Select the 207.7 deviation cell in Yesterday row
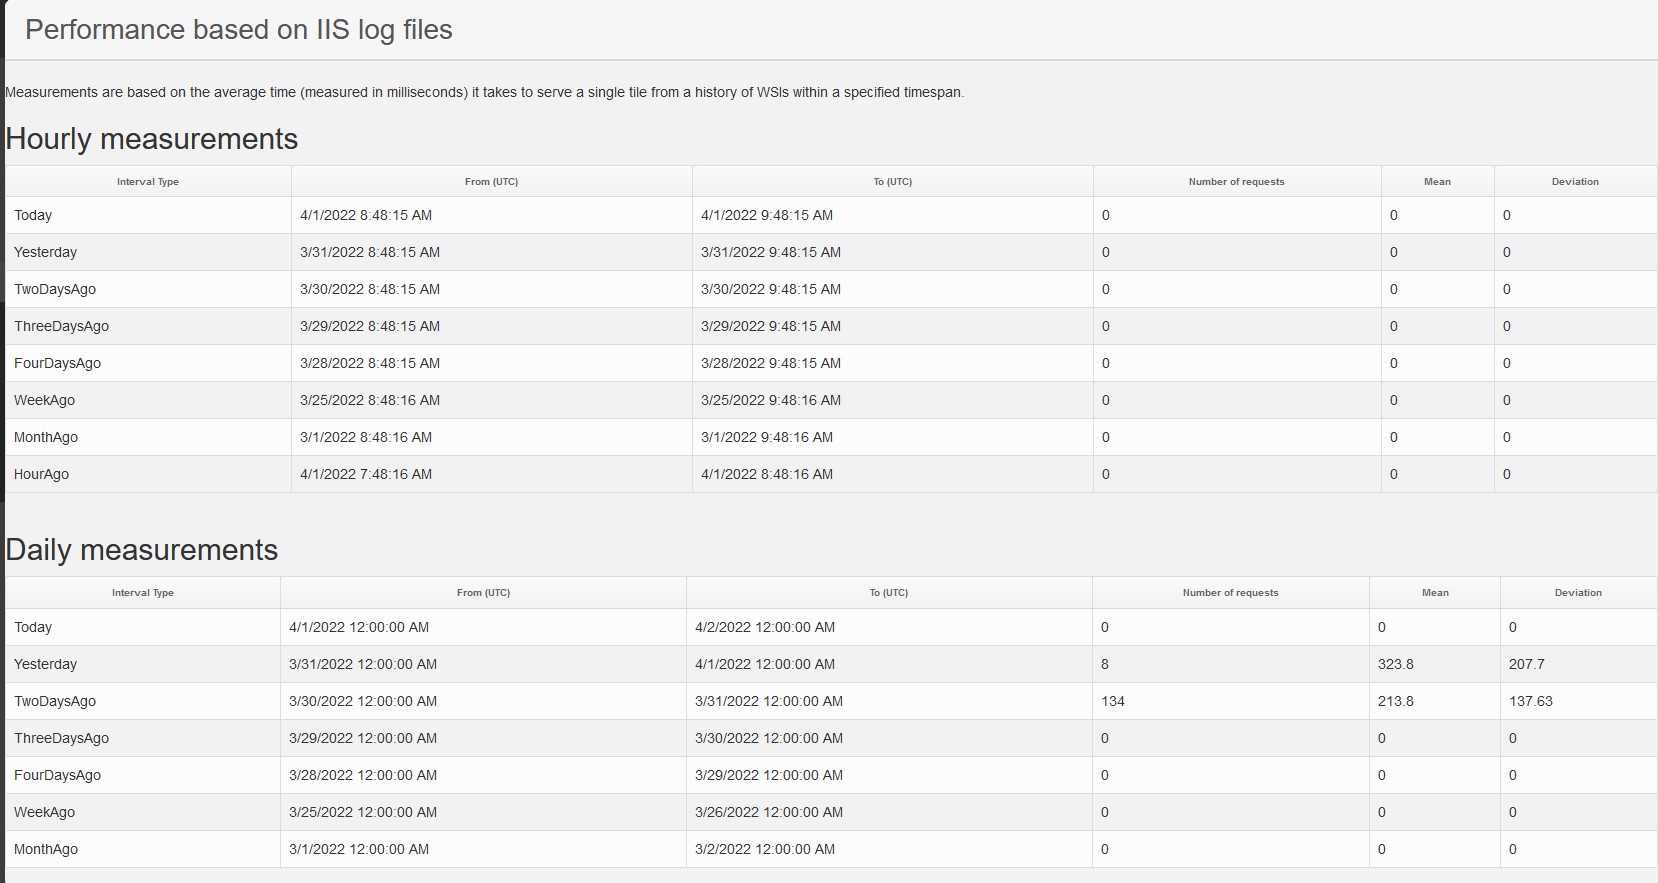 pyautogui.click(x=1526, y=664)
